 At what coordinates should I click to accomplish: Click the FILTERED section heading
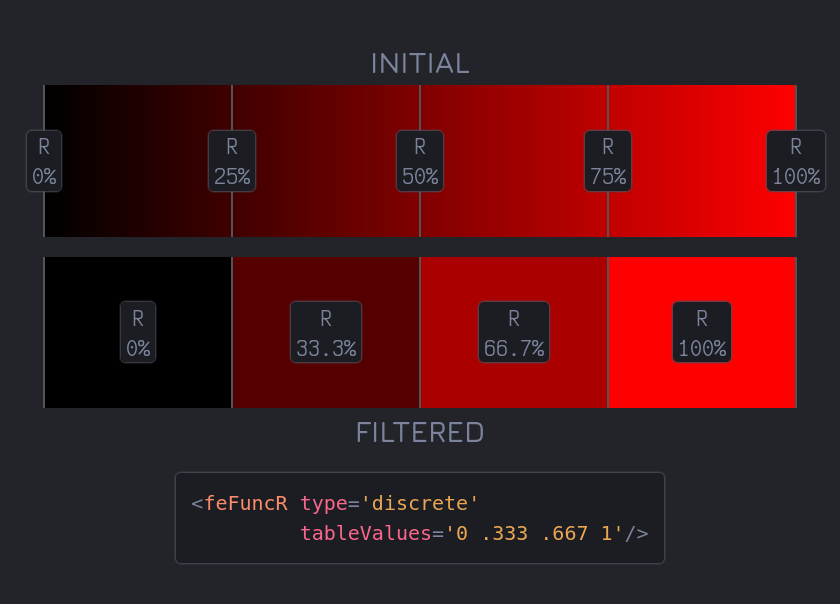419,432
